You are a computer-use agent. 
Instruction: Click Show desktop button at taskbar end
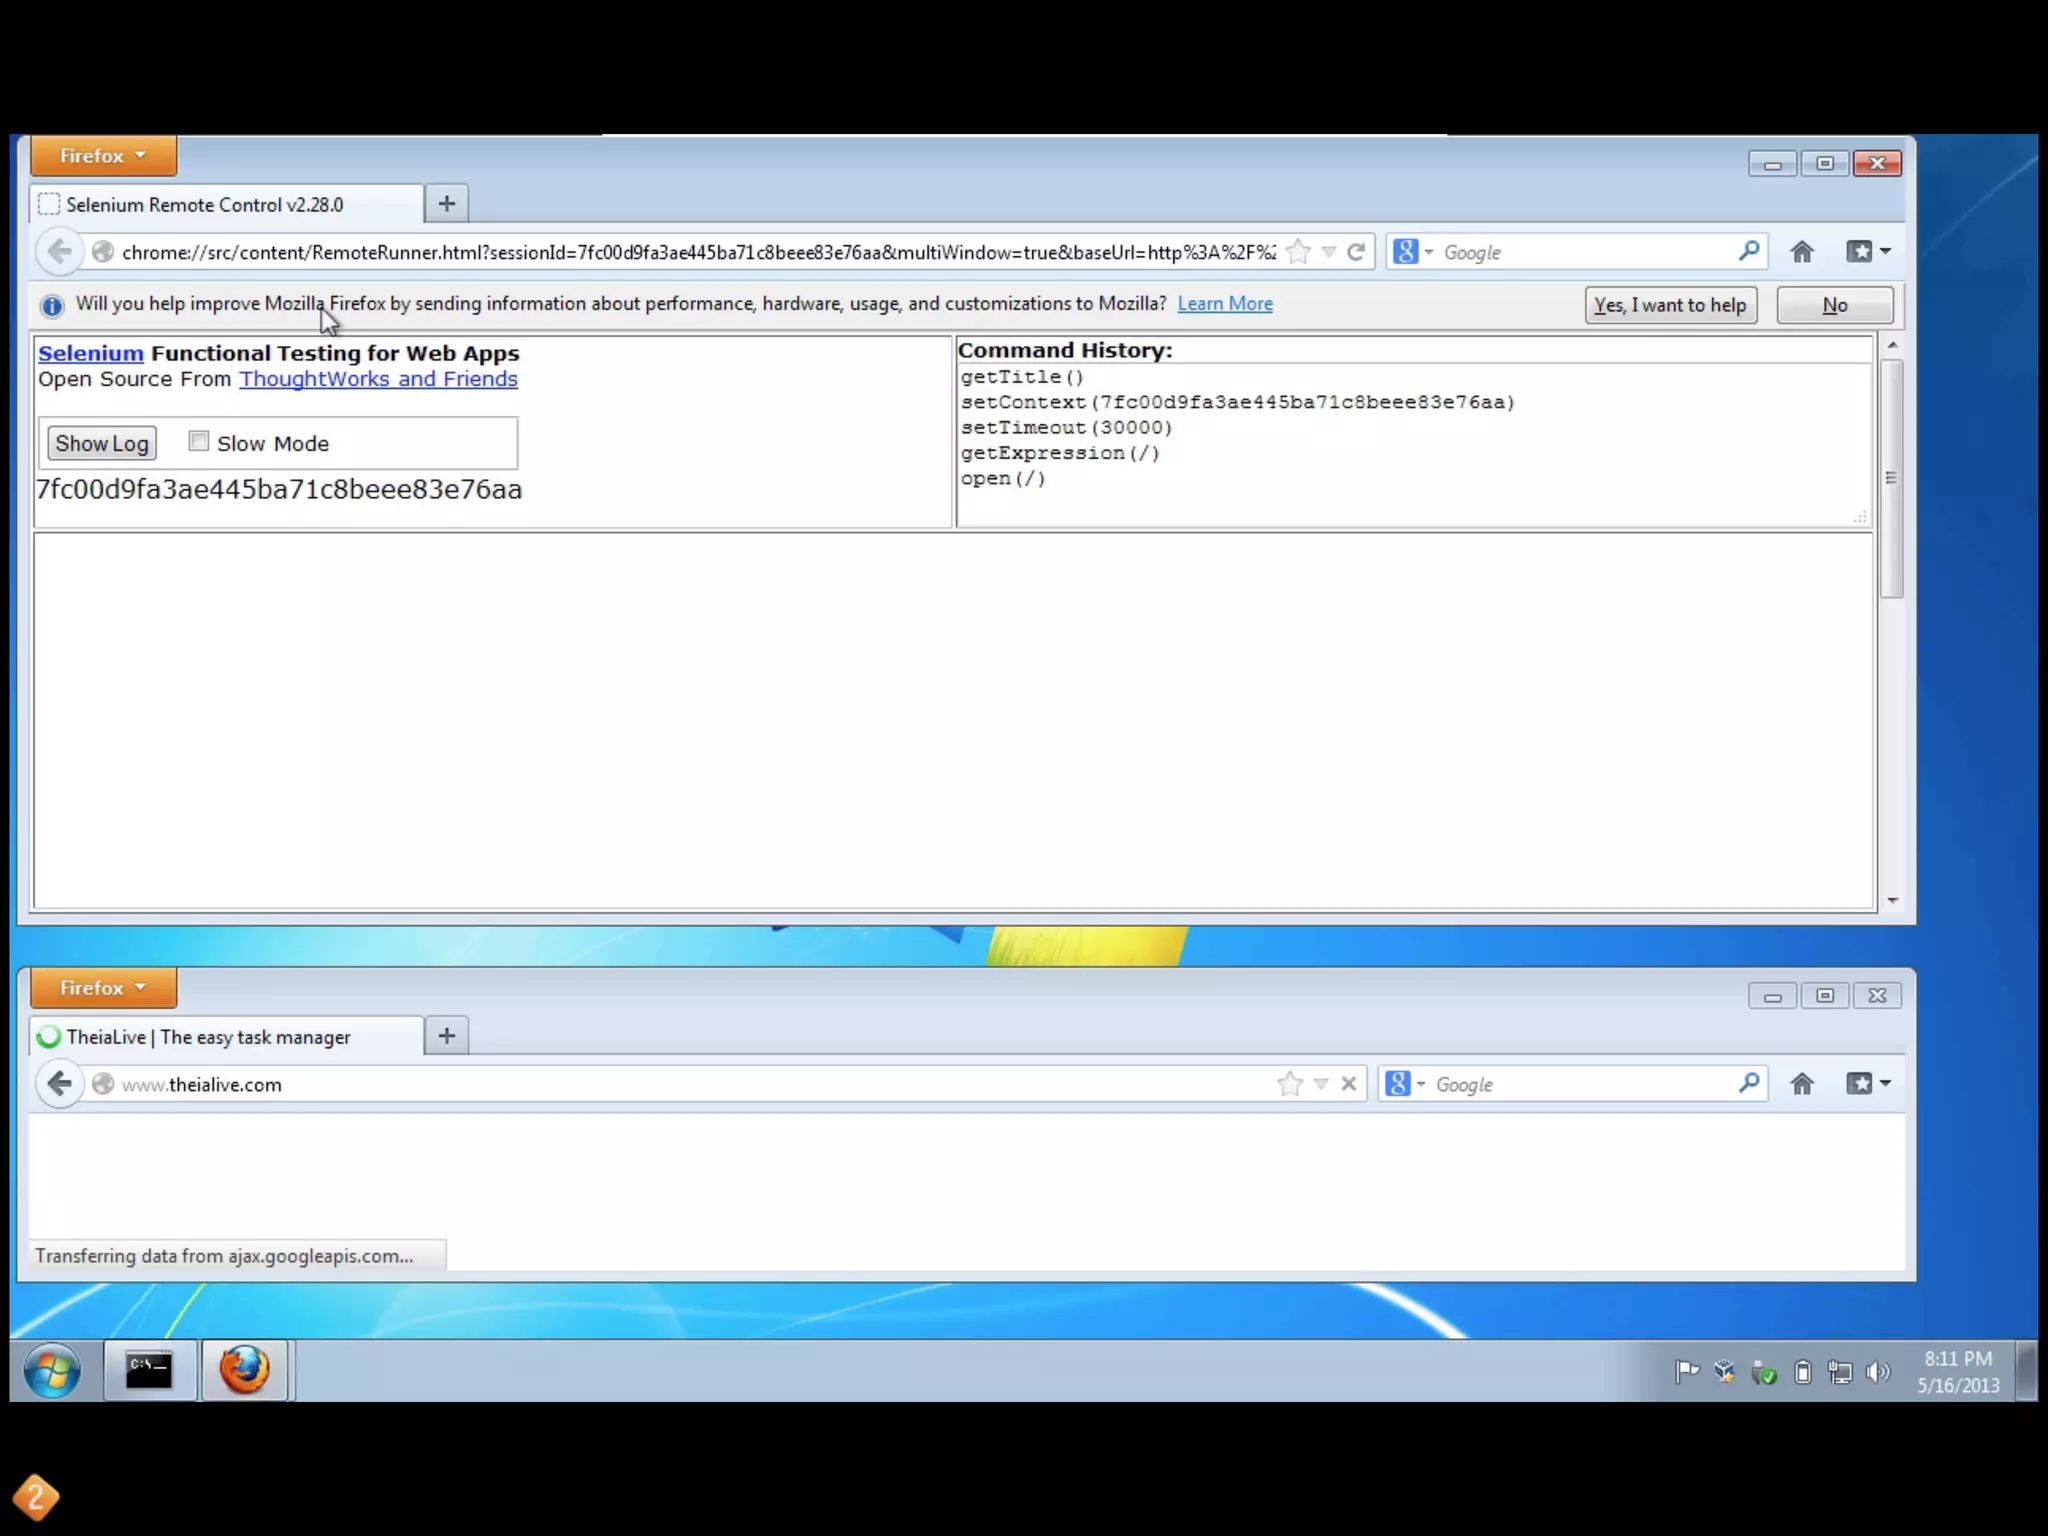point(2027,1370)
